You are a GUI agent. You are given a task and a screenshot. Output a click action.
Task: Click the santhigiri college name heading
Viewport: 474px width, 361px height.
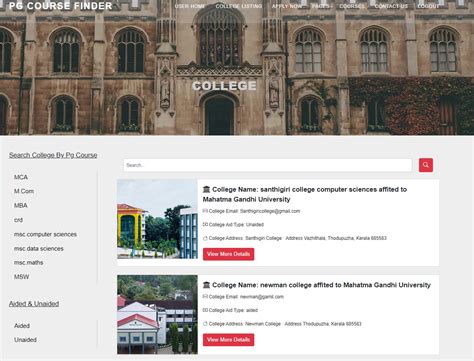coord(305,194)
